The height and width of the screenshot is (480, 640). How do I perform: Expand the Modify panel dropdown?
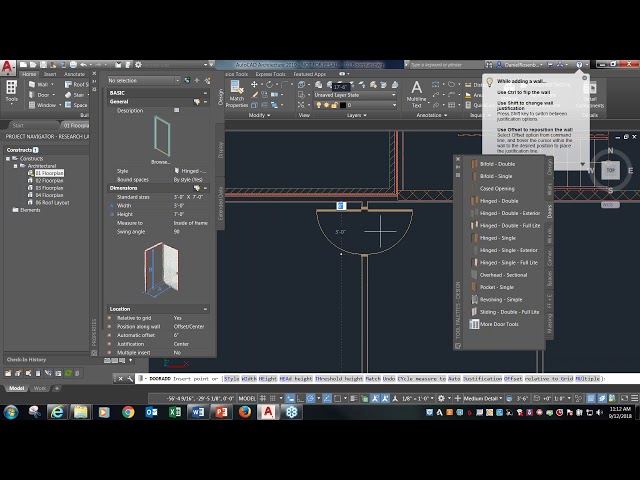(259, 115)
